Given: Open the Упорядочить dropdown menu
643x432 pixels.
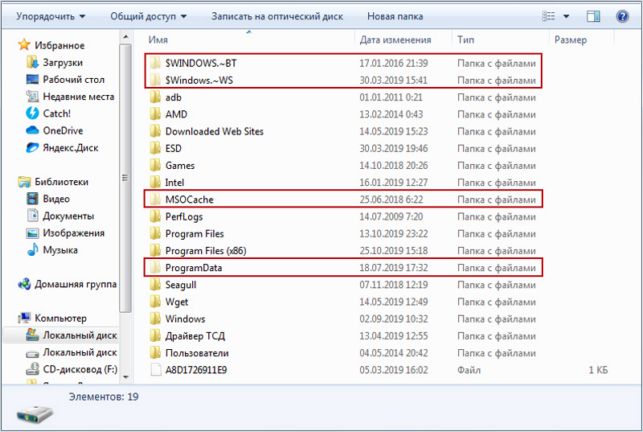Looking at the screenshot, I should point(50,16).
